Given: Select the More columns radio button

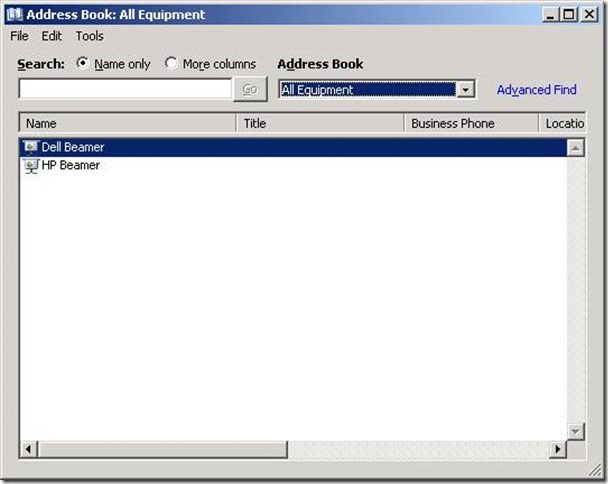Looking at the screenshot, I should click(171, 63).
